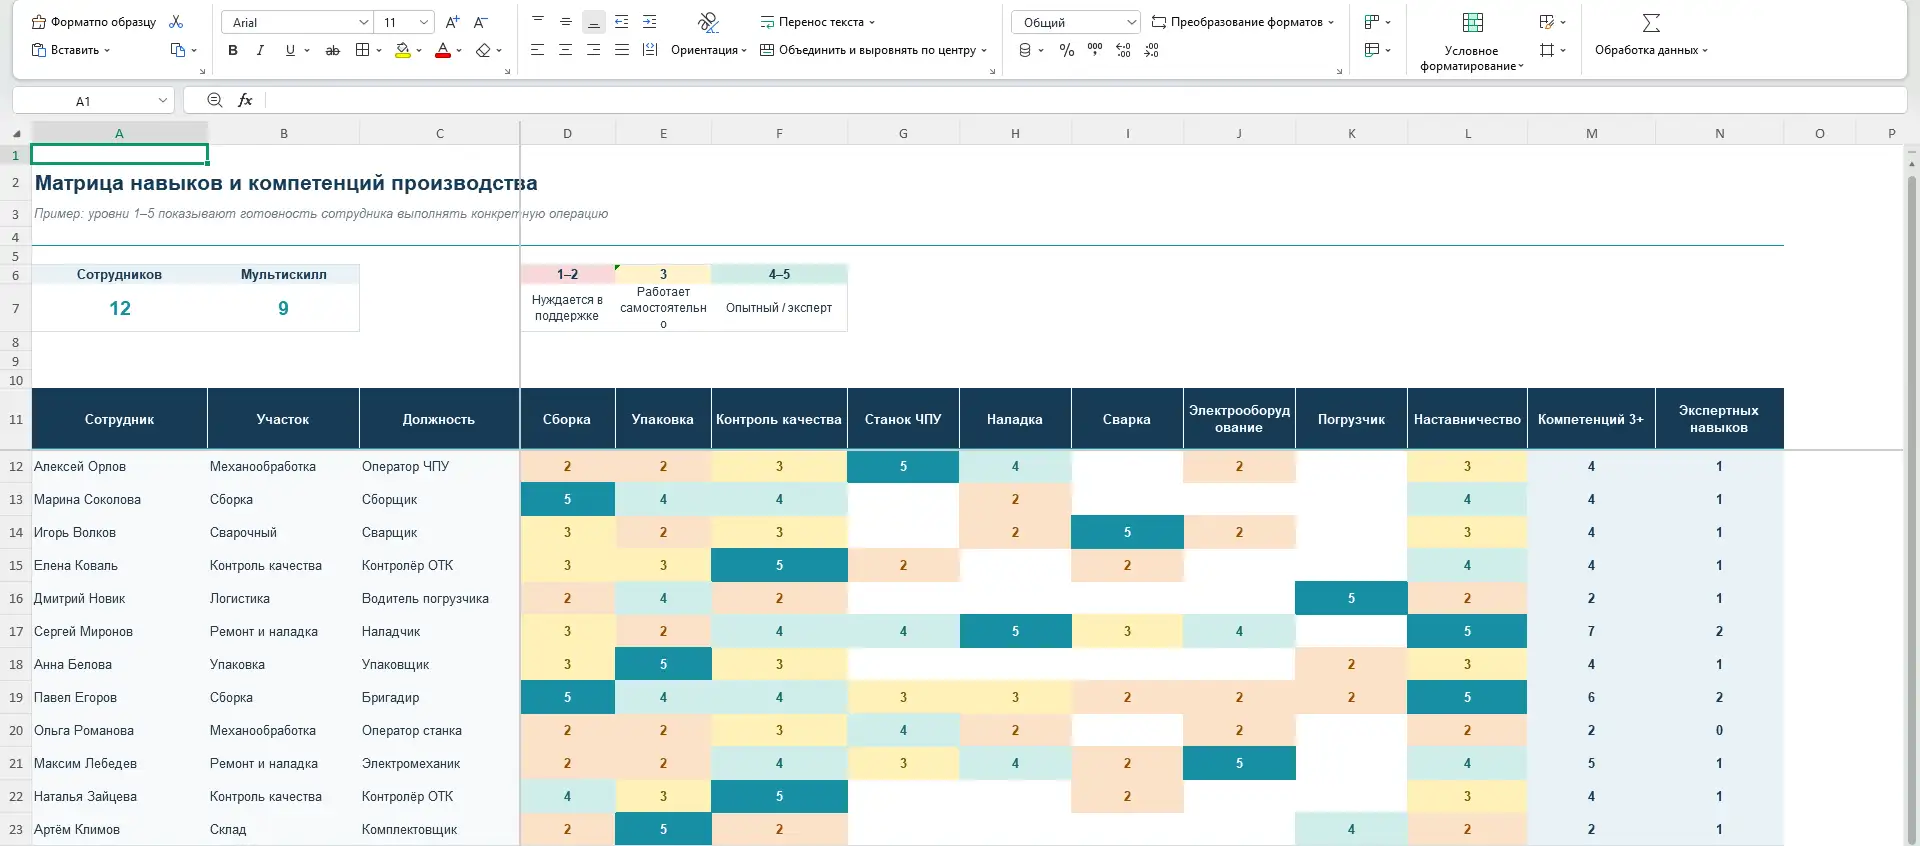Open the Ориентация menu
This screenshot has height=846, width=1920.
709,50
